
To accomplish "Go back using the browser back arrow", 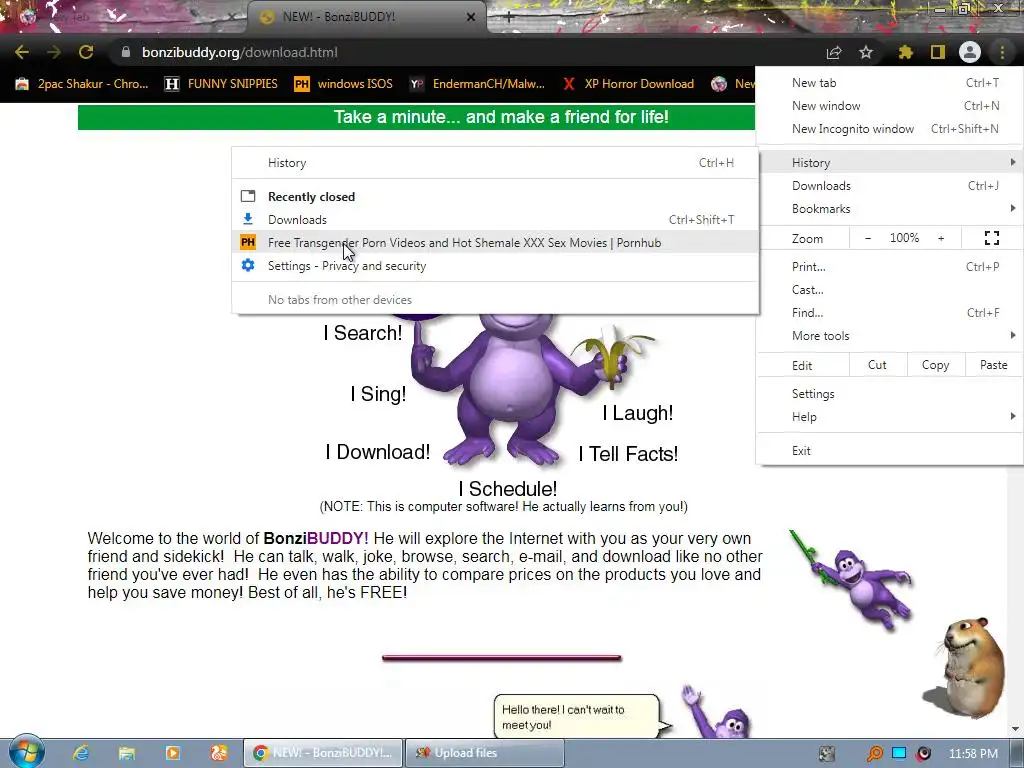I will 22,52.
